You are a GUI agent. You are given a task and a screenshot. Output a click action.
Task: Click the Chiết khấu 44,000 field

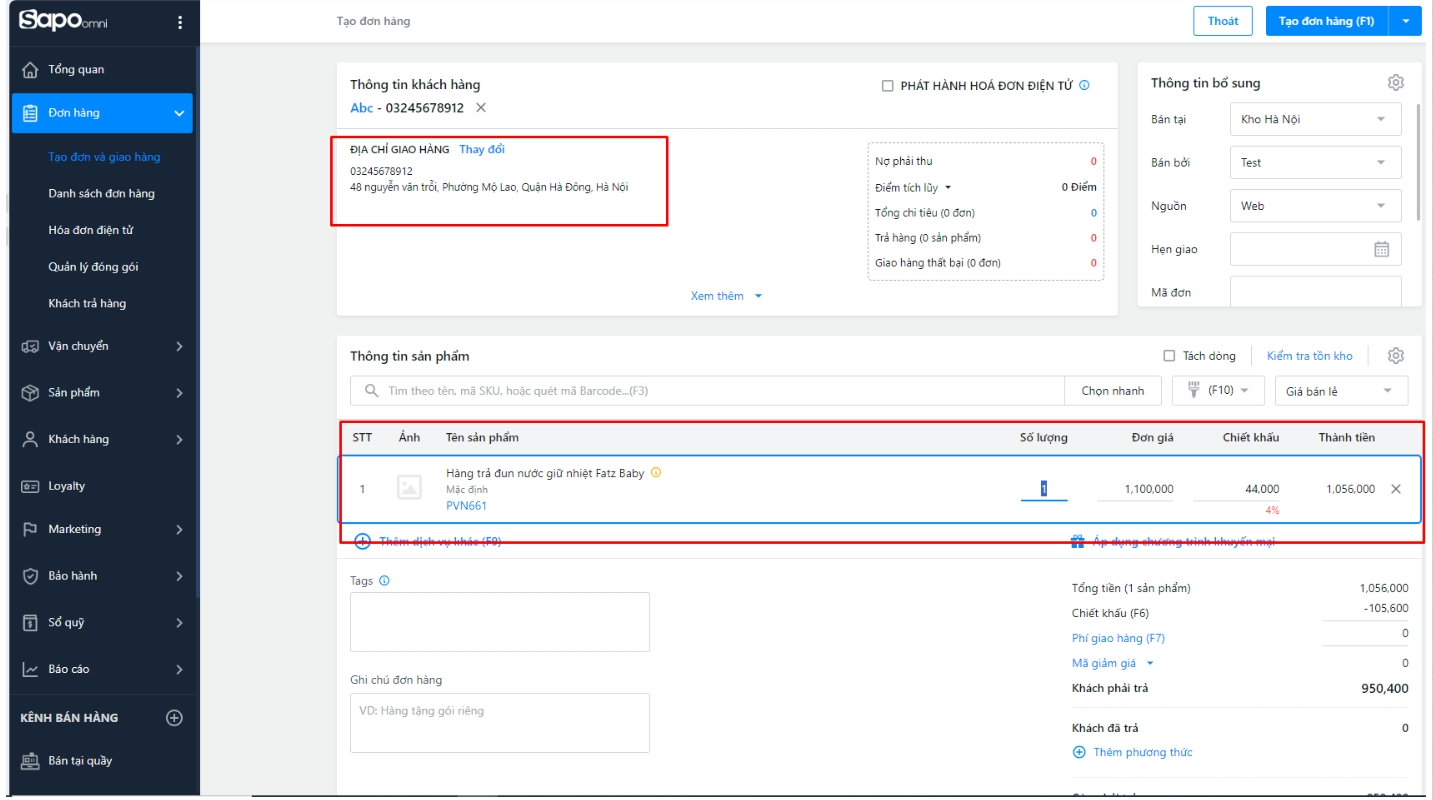pyautogui.click(x=1237, y=489)
